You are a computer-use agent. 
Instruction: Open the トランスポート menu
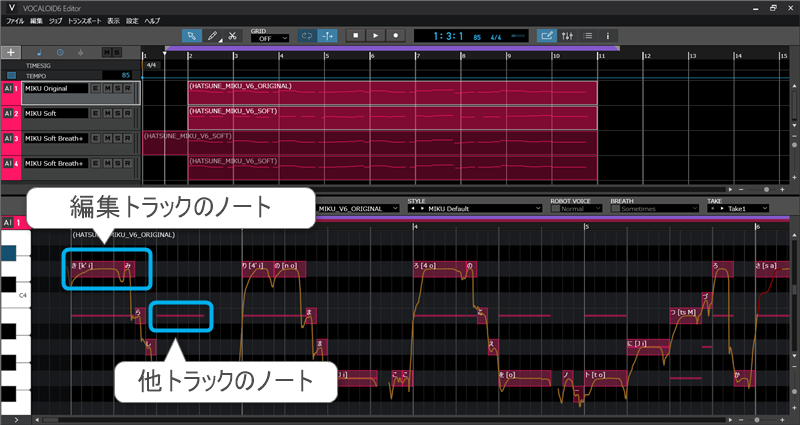[x=85, y=21]
